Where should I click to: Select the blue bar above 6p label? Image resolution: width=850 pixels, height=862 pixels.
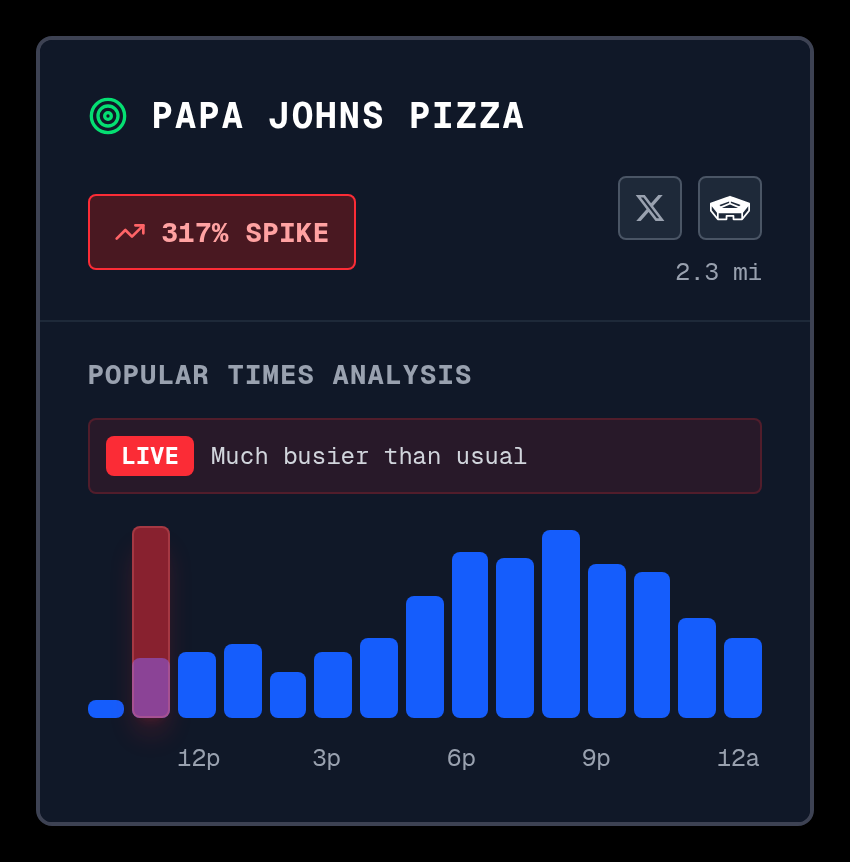(470, 635)
